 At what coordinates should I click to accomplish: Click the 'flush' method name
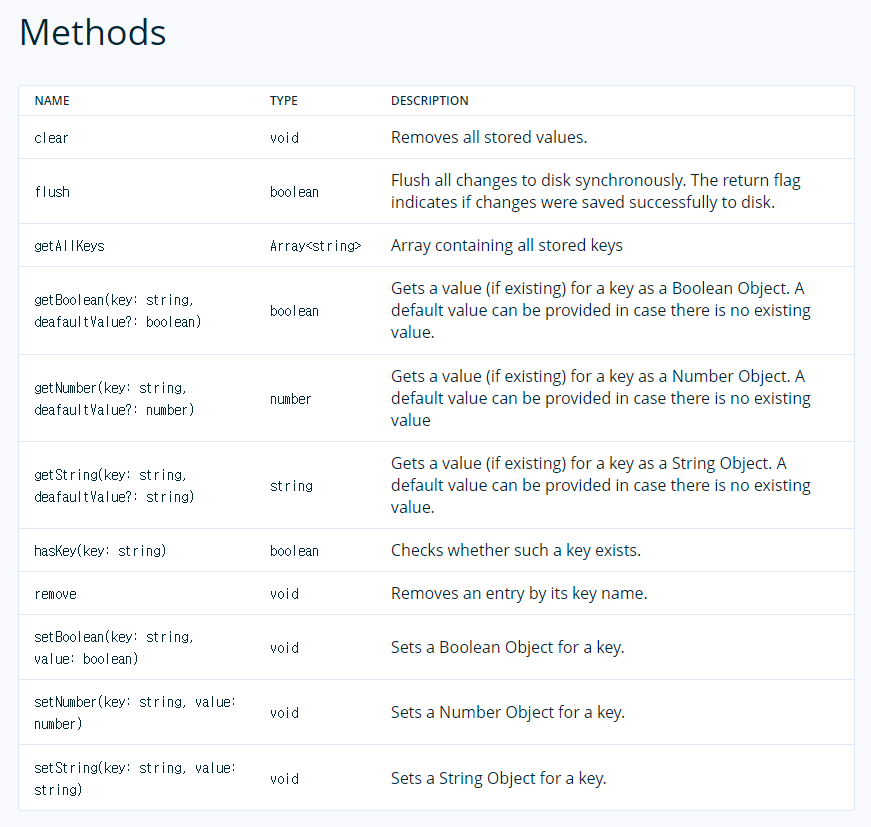coord(52,192)
